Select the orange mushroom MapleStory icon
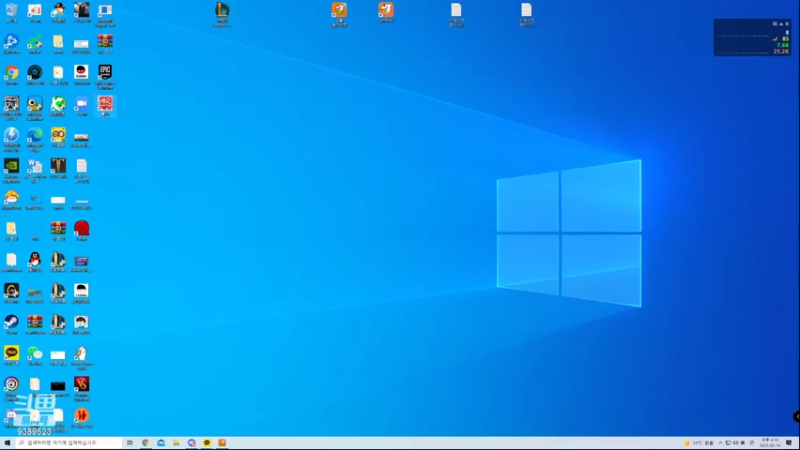 [11, 200]
